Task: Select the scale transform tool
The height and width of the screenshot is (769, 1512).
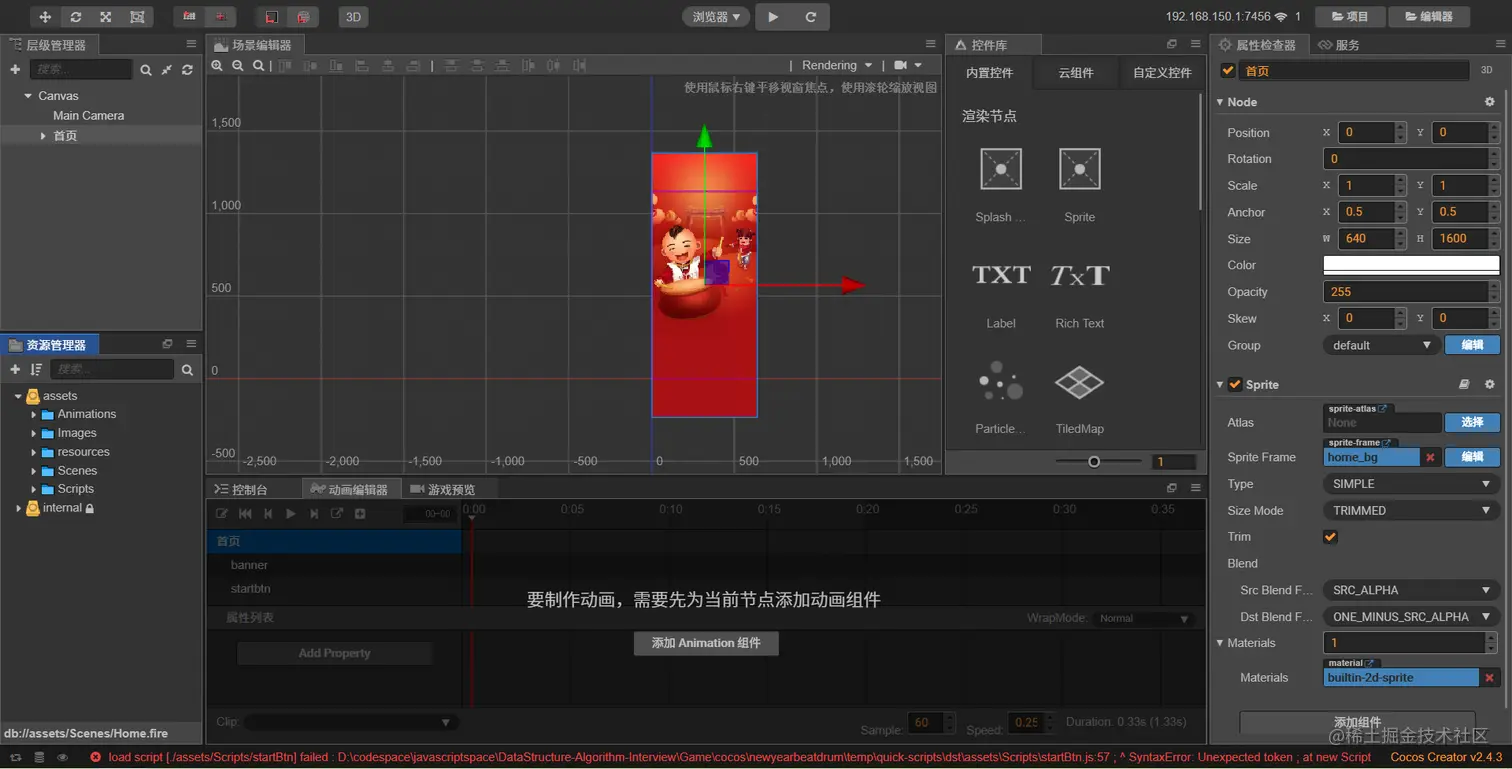Action: pos(106,17)
